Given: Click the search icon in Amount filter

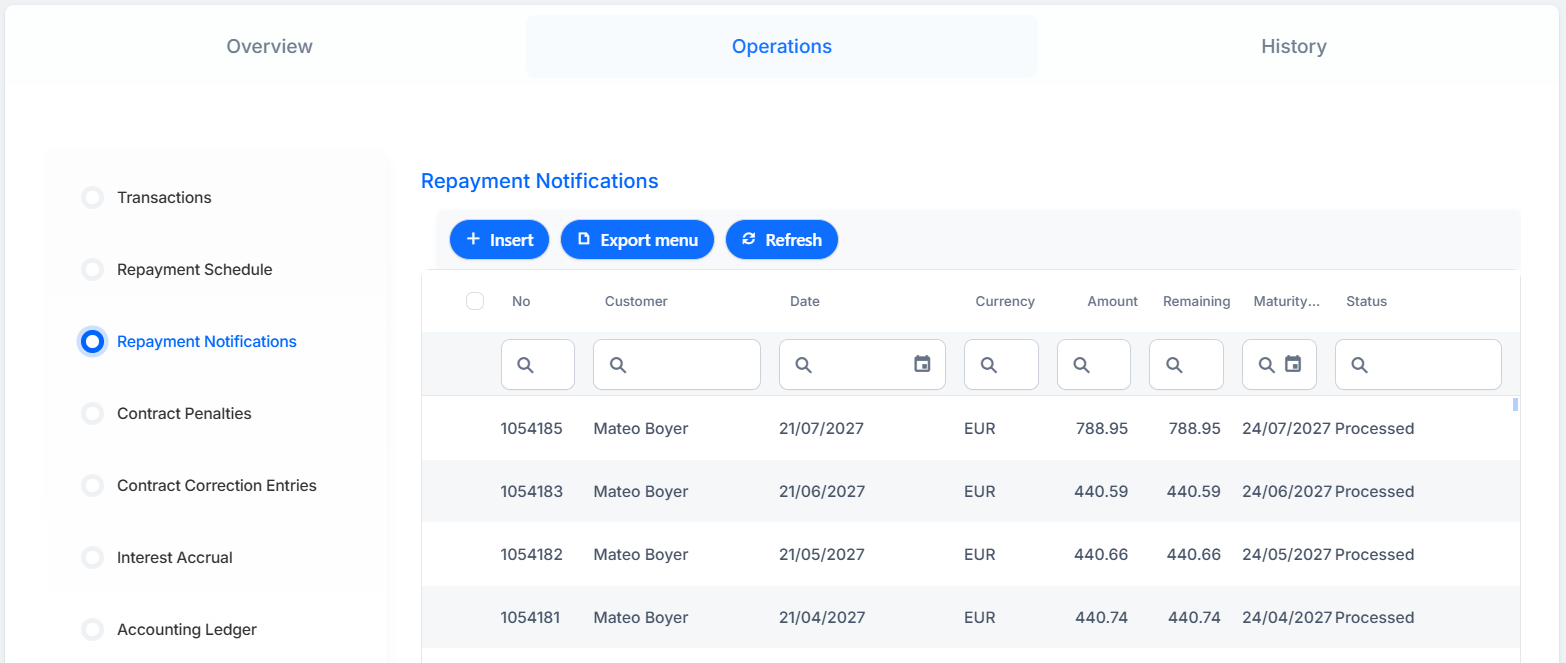Looking at the screenshot, I should [1081, 365].
